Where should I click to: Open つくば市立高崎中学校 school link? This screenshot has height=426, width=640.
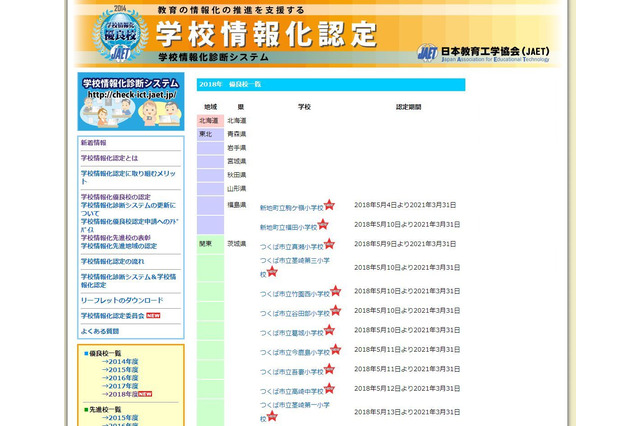point(291,391)
